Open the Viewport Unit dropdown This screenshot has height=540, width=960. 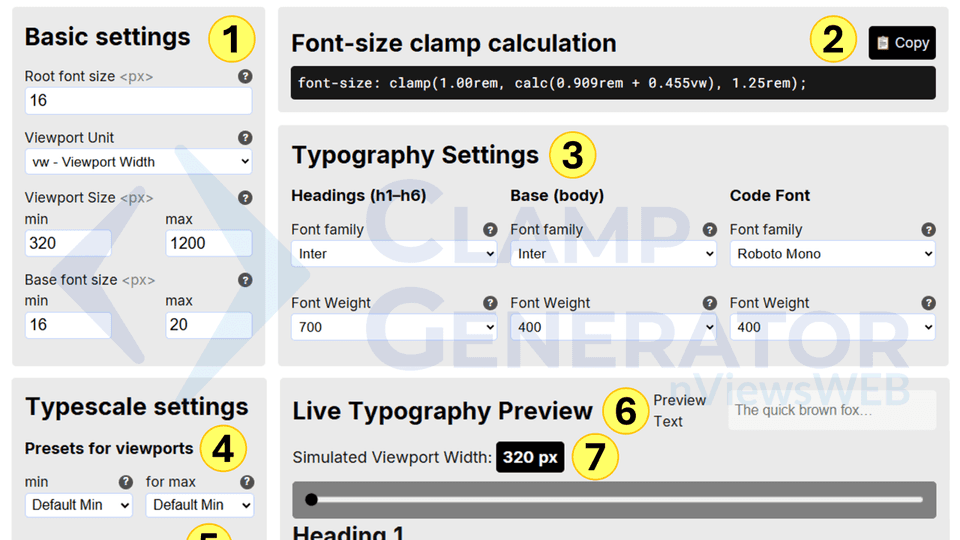tap(138, 162)
